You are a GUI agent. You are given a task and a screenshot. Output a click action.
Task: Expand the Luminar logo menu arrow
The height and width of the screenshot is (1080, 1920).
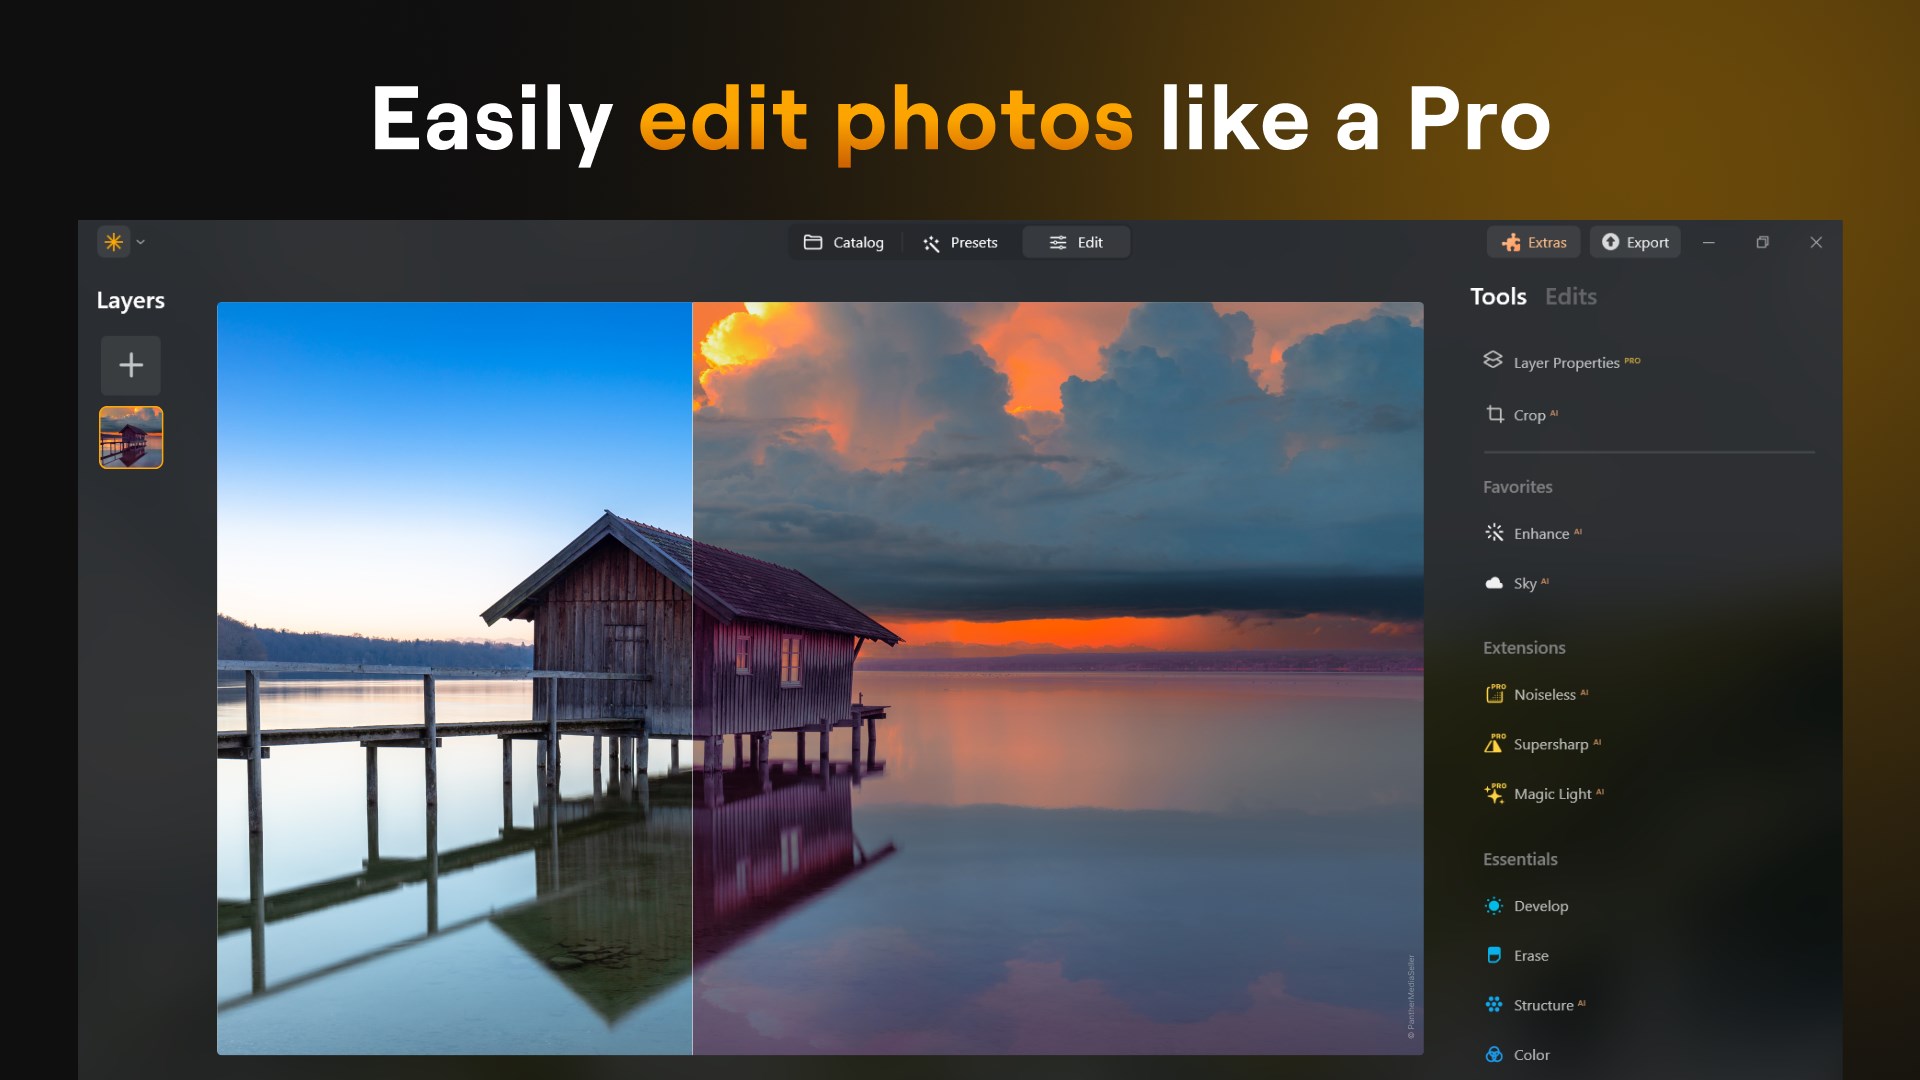click(141, 242)
